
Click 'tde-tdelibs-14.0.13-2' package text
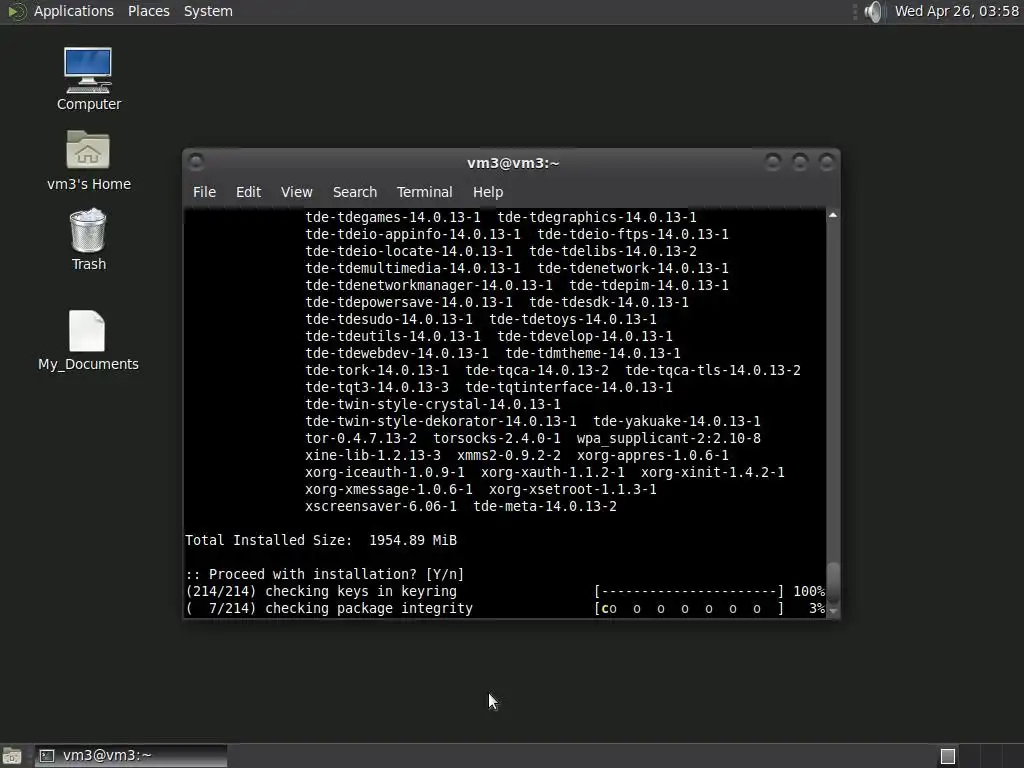tap(613, 251)
